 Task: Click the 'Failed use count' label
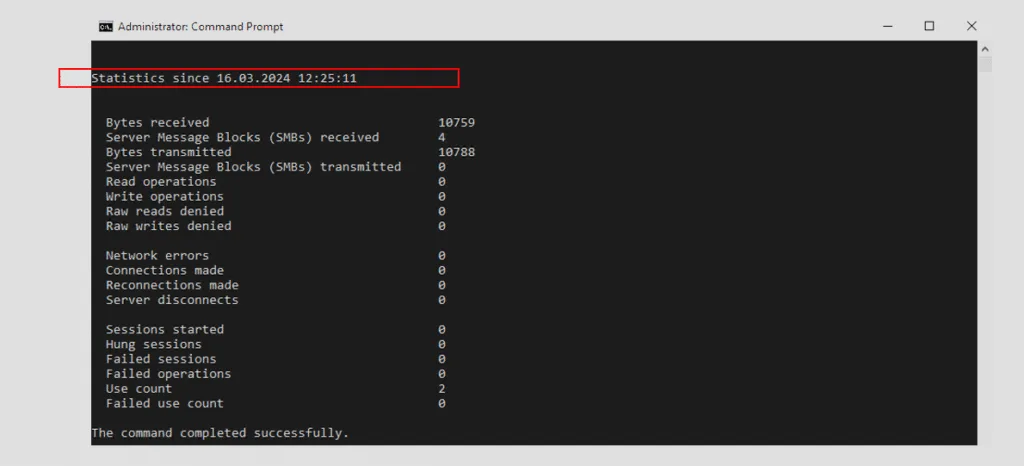pos(164,403)
